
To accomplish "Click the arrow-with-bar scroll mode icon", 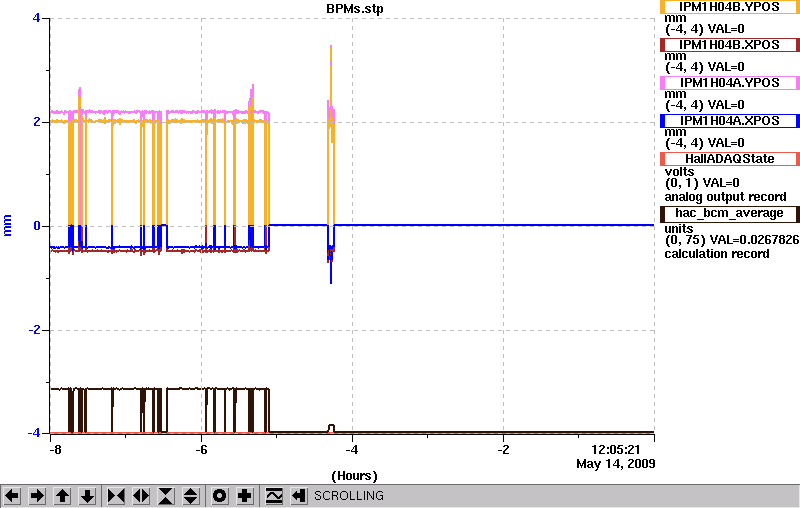I will coord(299,496).
